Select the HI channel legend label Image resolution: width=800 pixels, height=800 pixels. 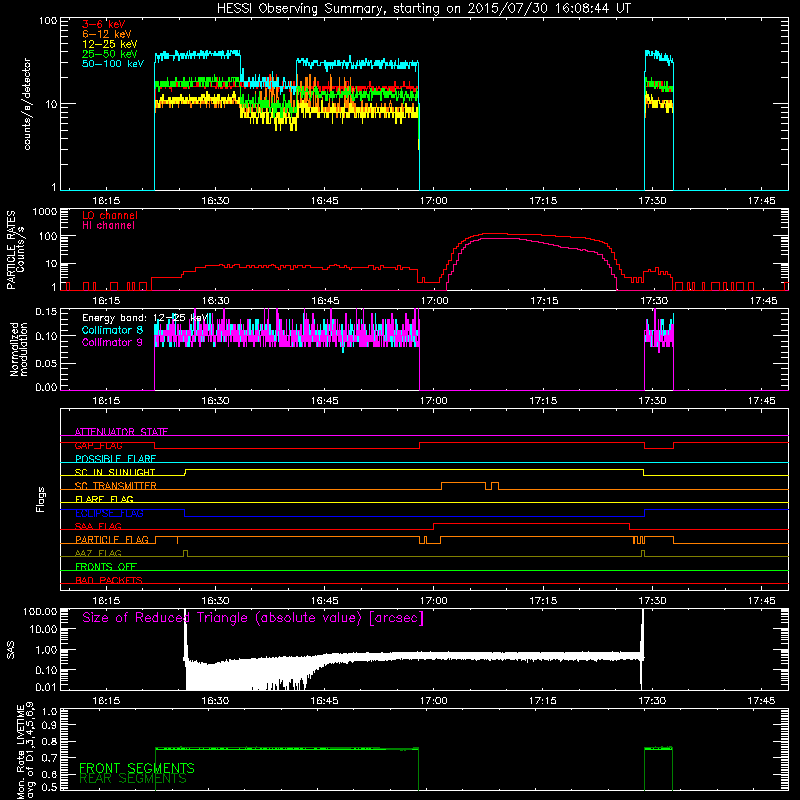108,226
